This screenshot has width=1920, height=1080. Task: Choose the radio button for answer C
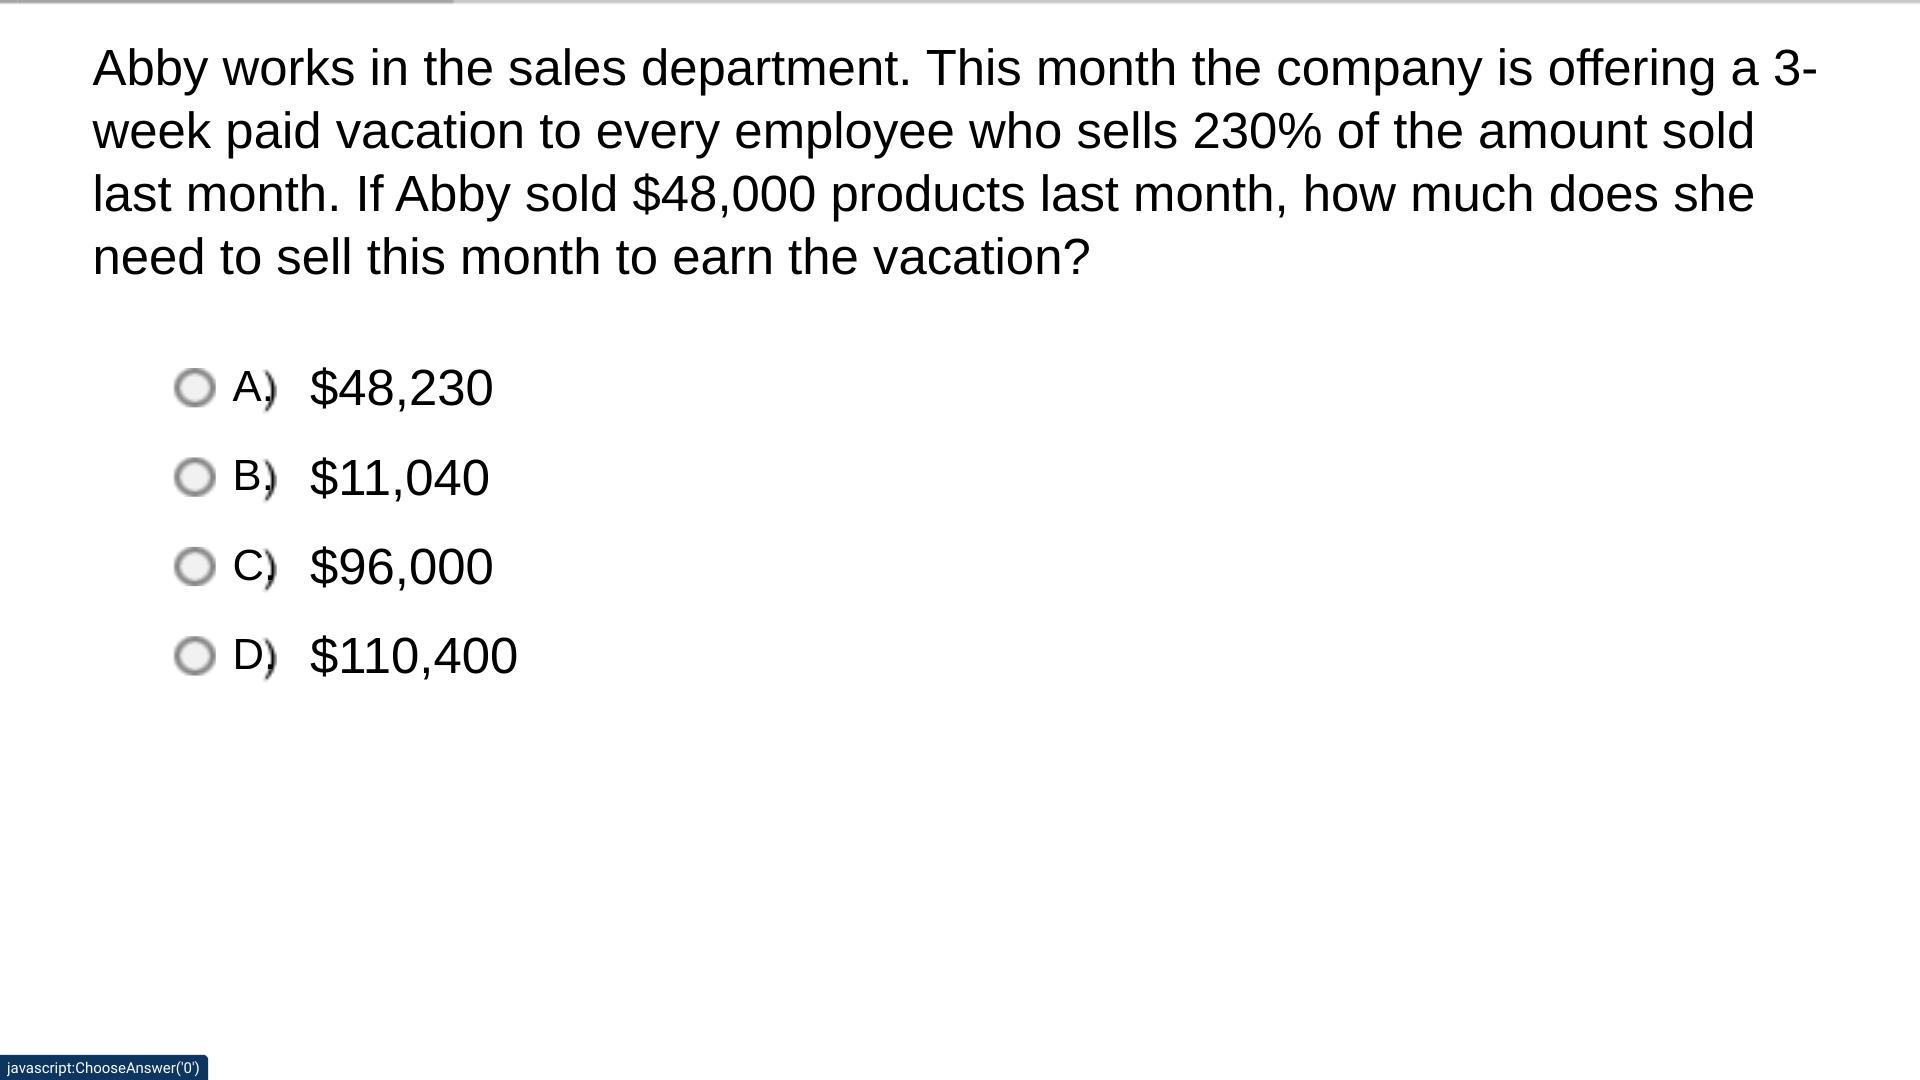tap(195, 567)
